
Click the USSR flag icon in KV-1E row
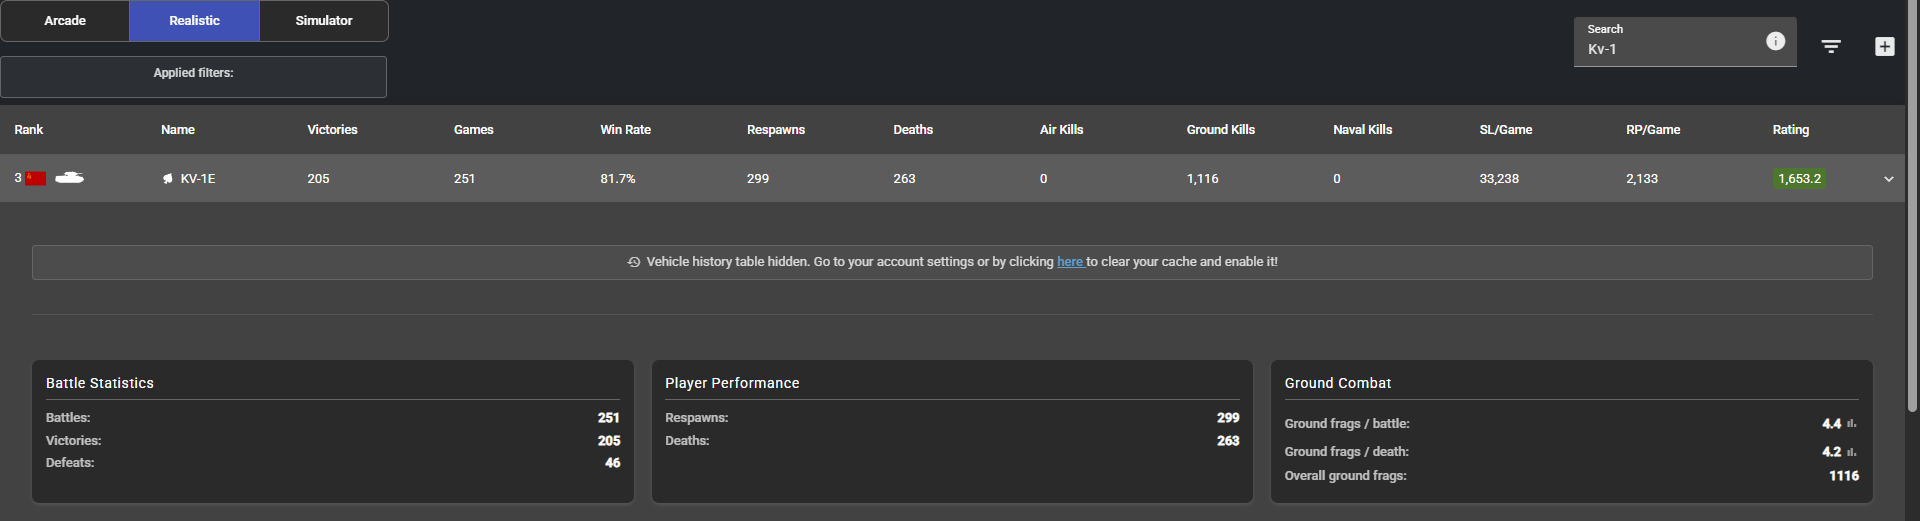36,178
